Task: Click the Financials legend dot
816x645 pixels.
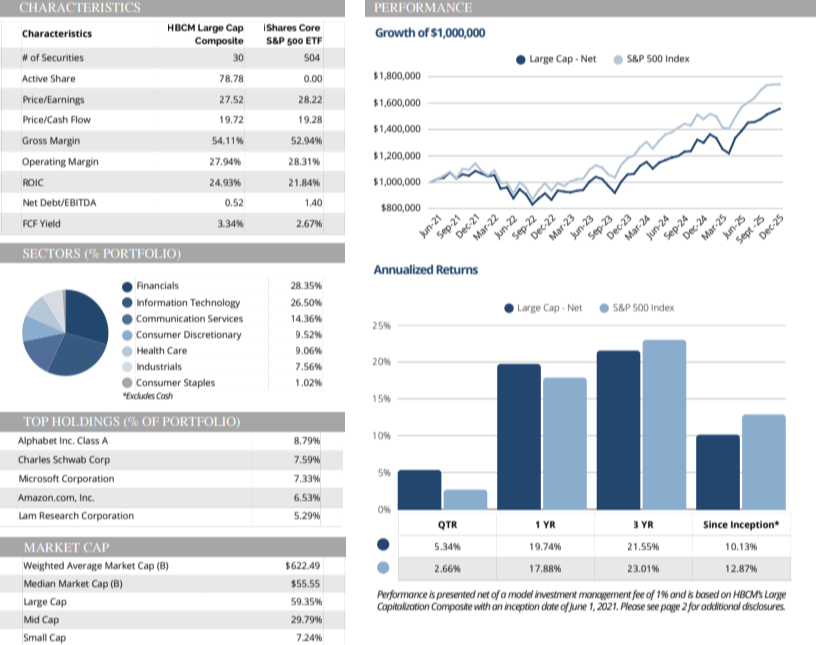Action: pyautogui.click(x=126, y=286)
